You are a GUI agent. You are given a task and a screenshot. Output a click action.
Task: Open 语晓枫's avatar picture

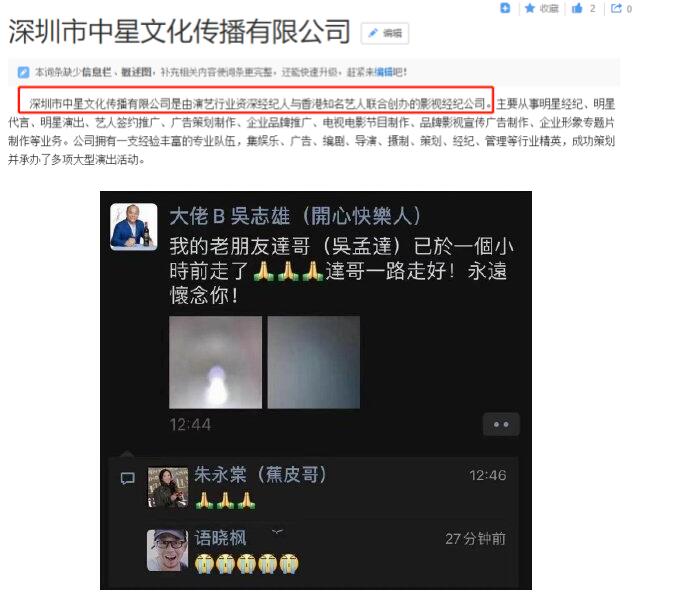pyautogui.click(x=167, y=551)
